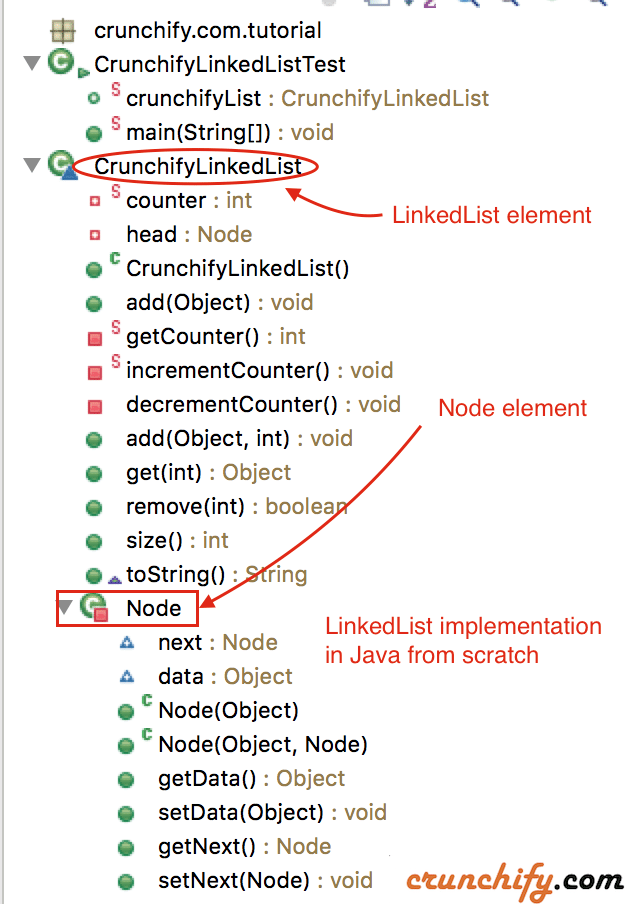The width and height of the screenshot is (628, 904).
Task: Click the static field icon beside crunchifyList
Action: 94,98
